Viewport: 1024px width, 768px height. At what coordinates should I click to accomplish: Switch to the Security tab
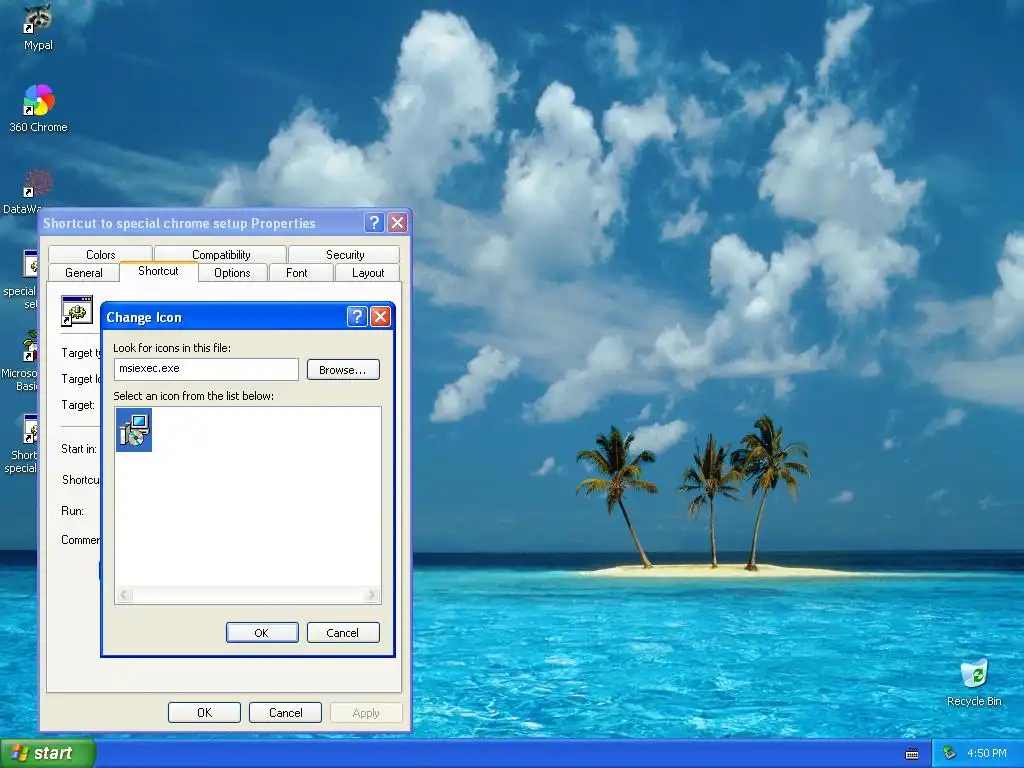[x=345, y=254]
